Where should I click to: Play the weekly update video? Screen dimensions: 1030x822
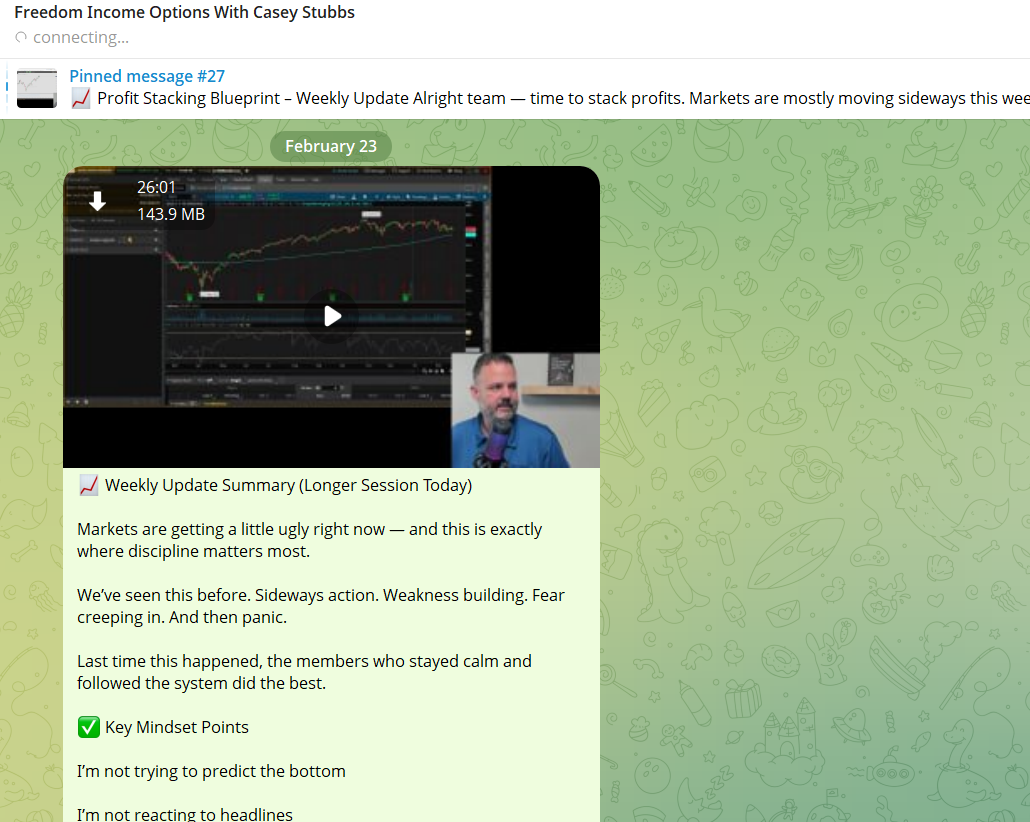(332, 316)
